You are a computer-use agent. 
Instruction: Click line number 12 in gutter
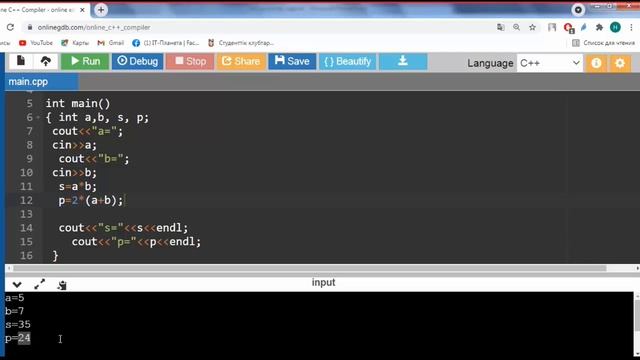(26, 200)
